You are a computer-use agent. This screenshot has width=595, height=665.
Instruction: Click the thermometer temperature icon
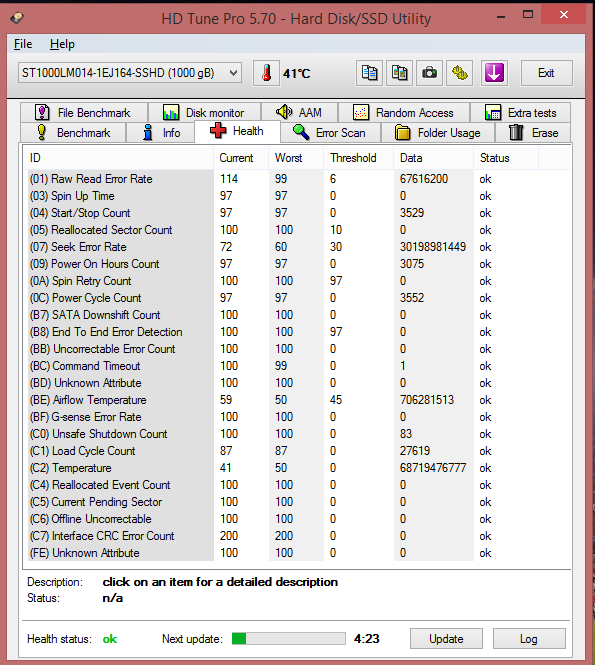point(266,73)
